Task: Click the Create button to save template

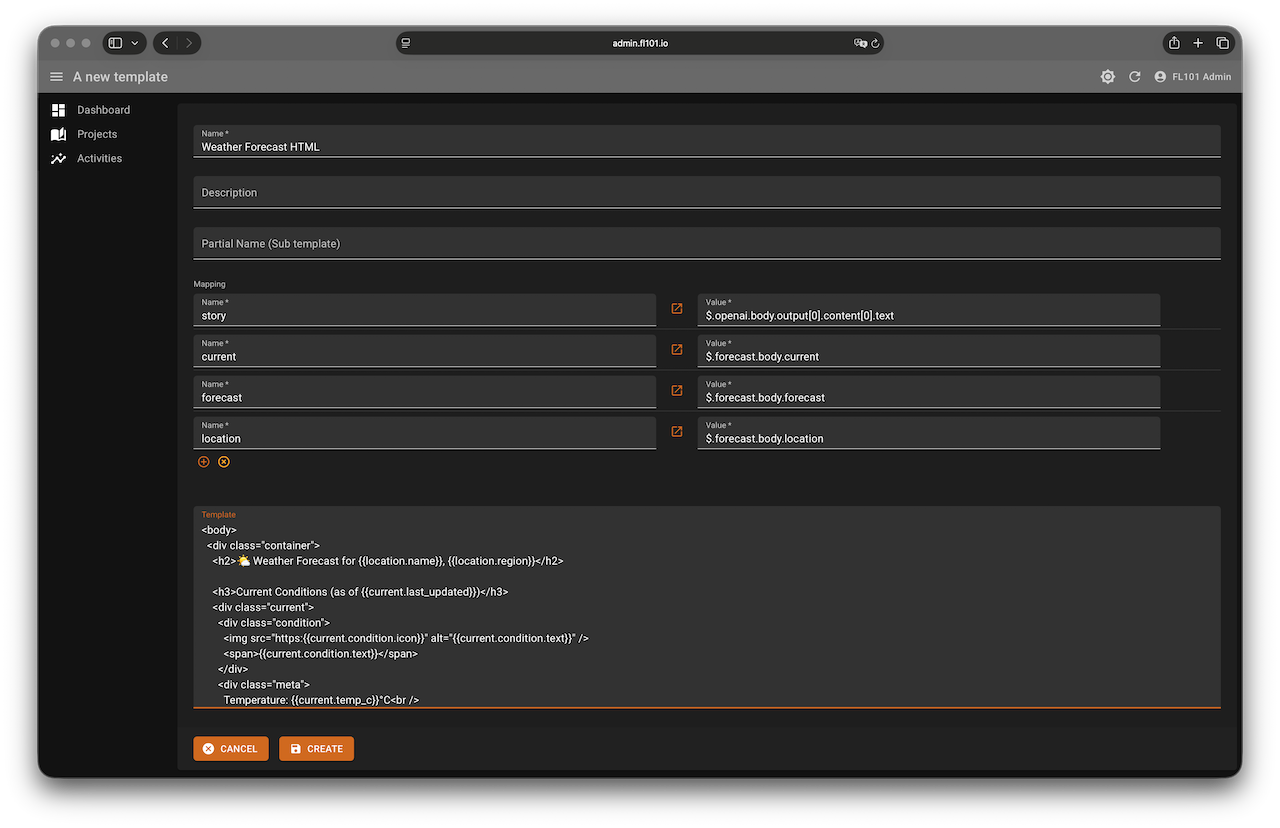Action: (x=316, y=749)
